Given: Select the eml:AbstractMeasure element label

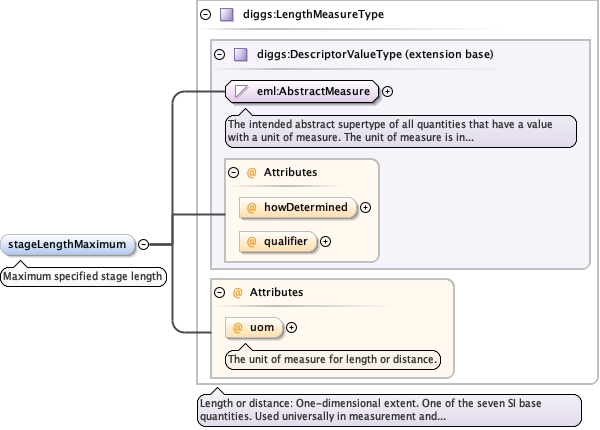Looking at the screenshot, I should point(315,92).
